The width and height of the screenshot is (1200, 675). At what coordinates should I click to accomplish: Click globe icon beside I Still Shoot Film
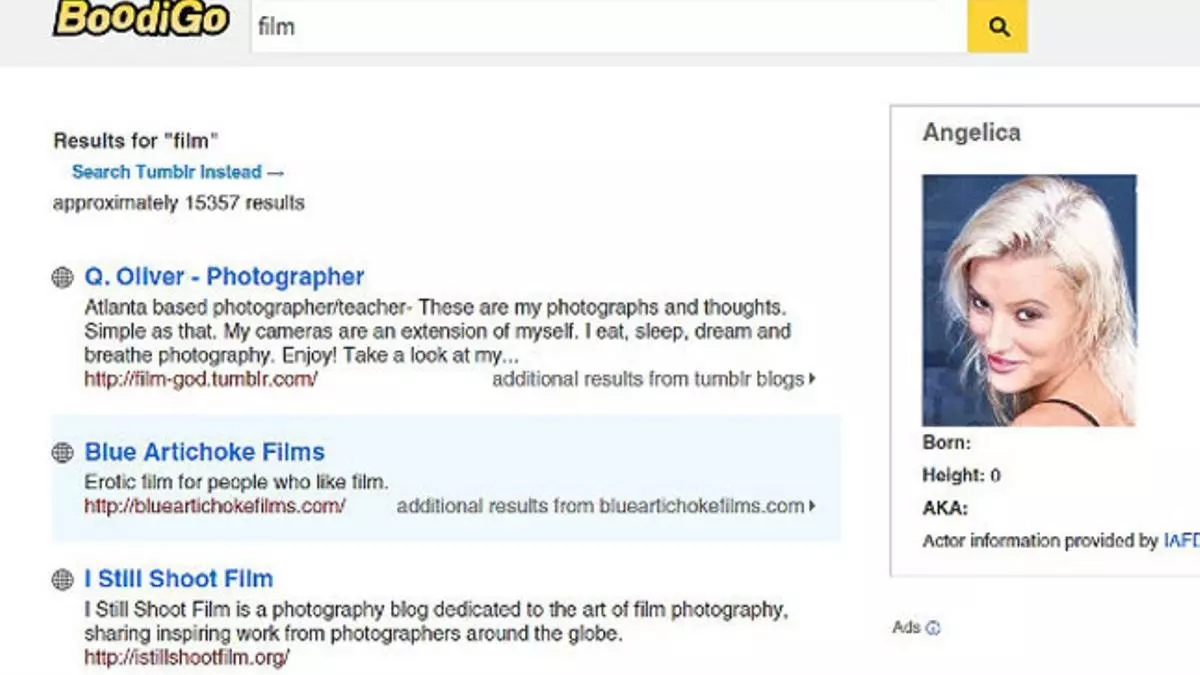[x=62, y=579]
